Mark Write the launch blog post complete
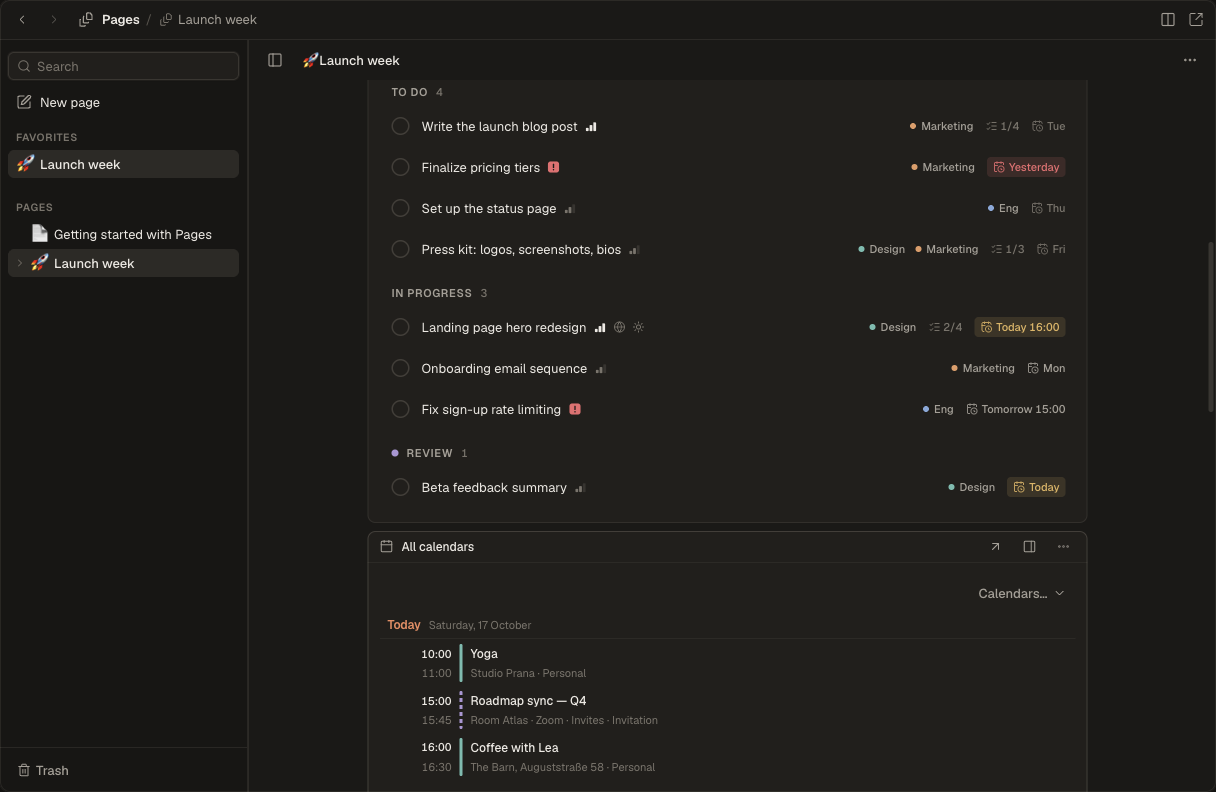 point(400,126)
